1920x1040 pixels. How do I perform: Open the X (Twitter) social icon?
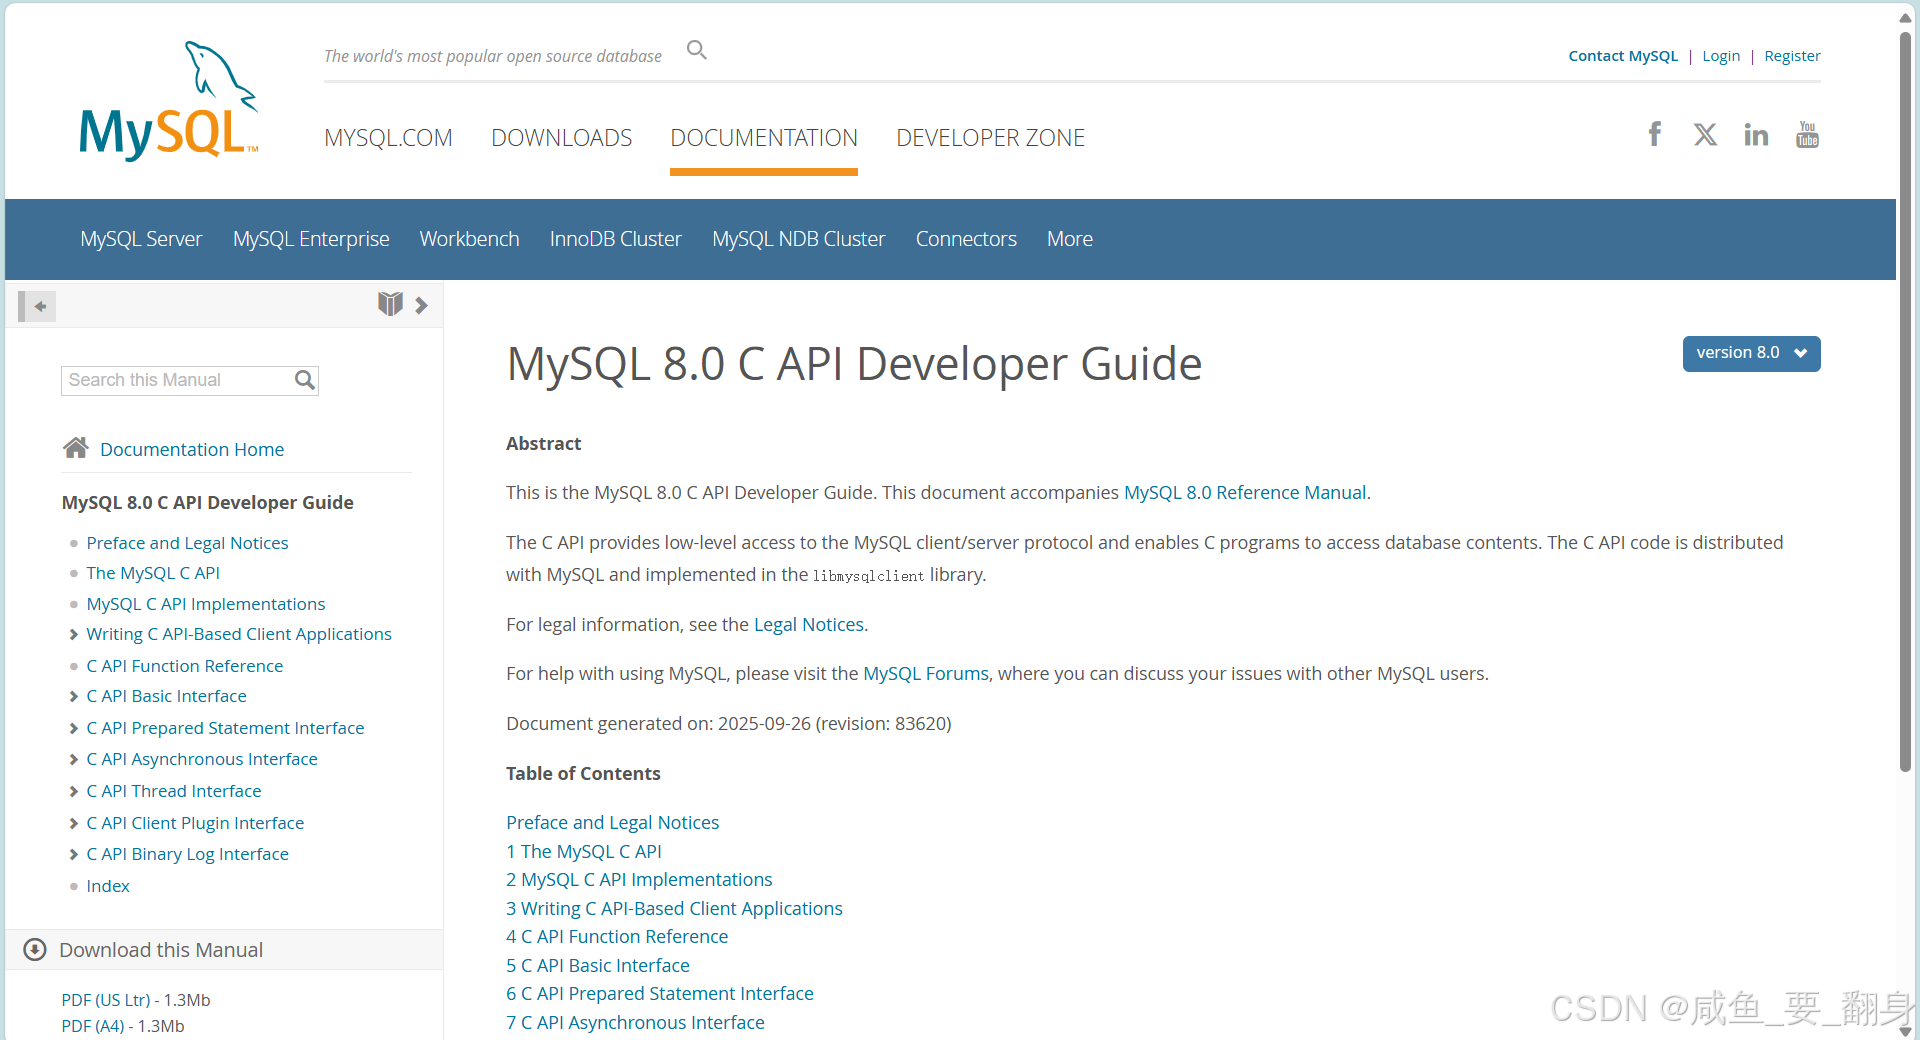tap(1706, 134)
